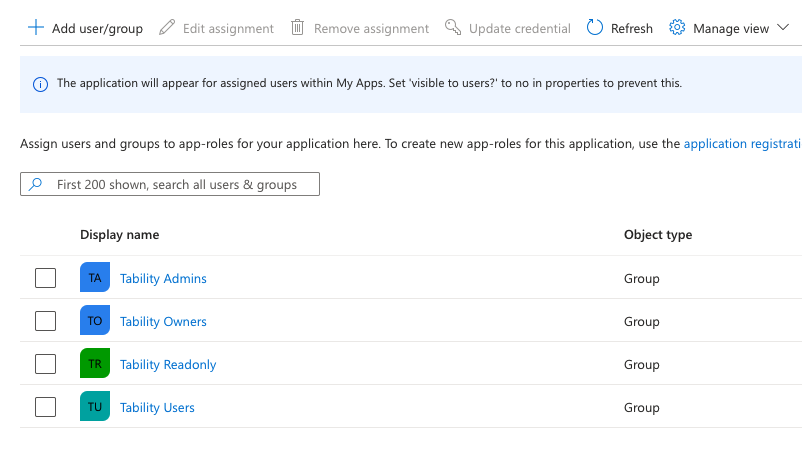Click the Manage view gear icon

point(677,28)
